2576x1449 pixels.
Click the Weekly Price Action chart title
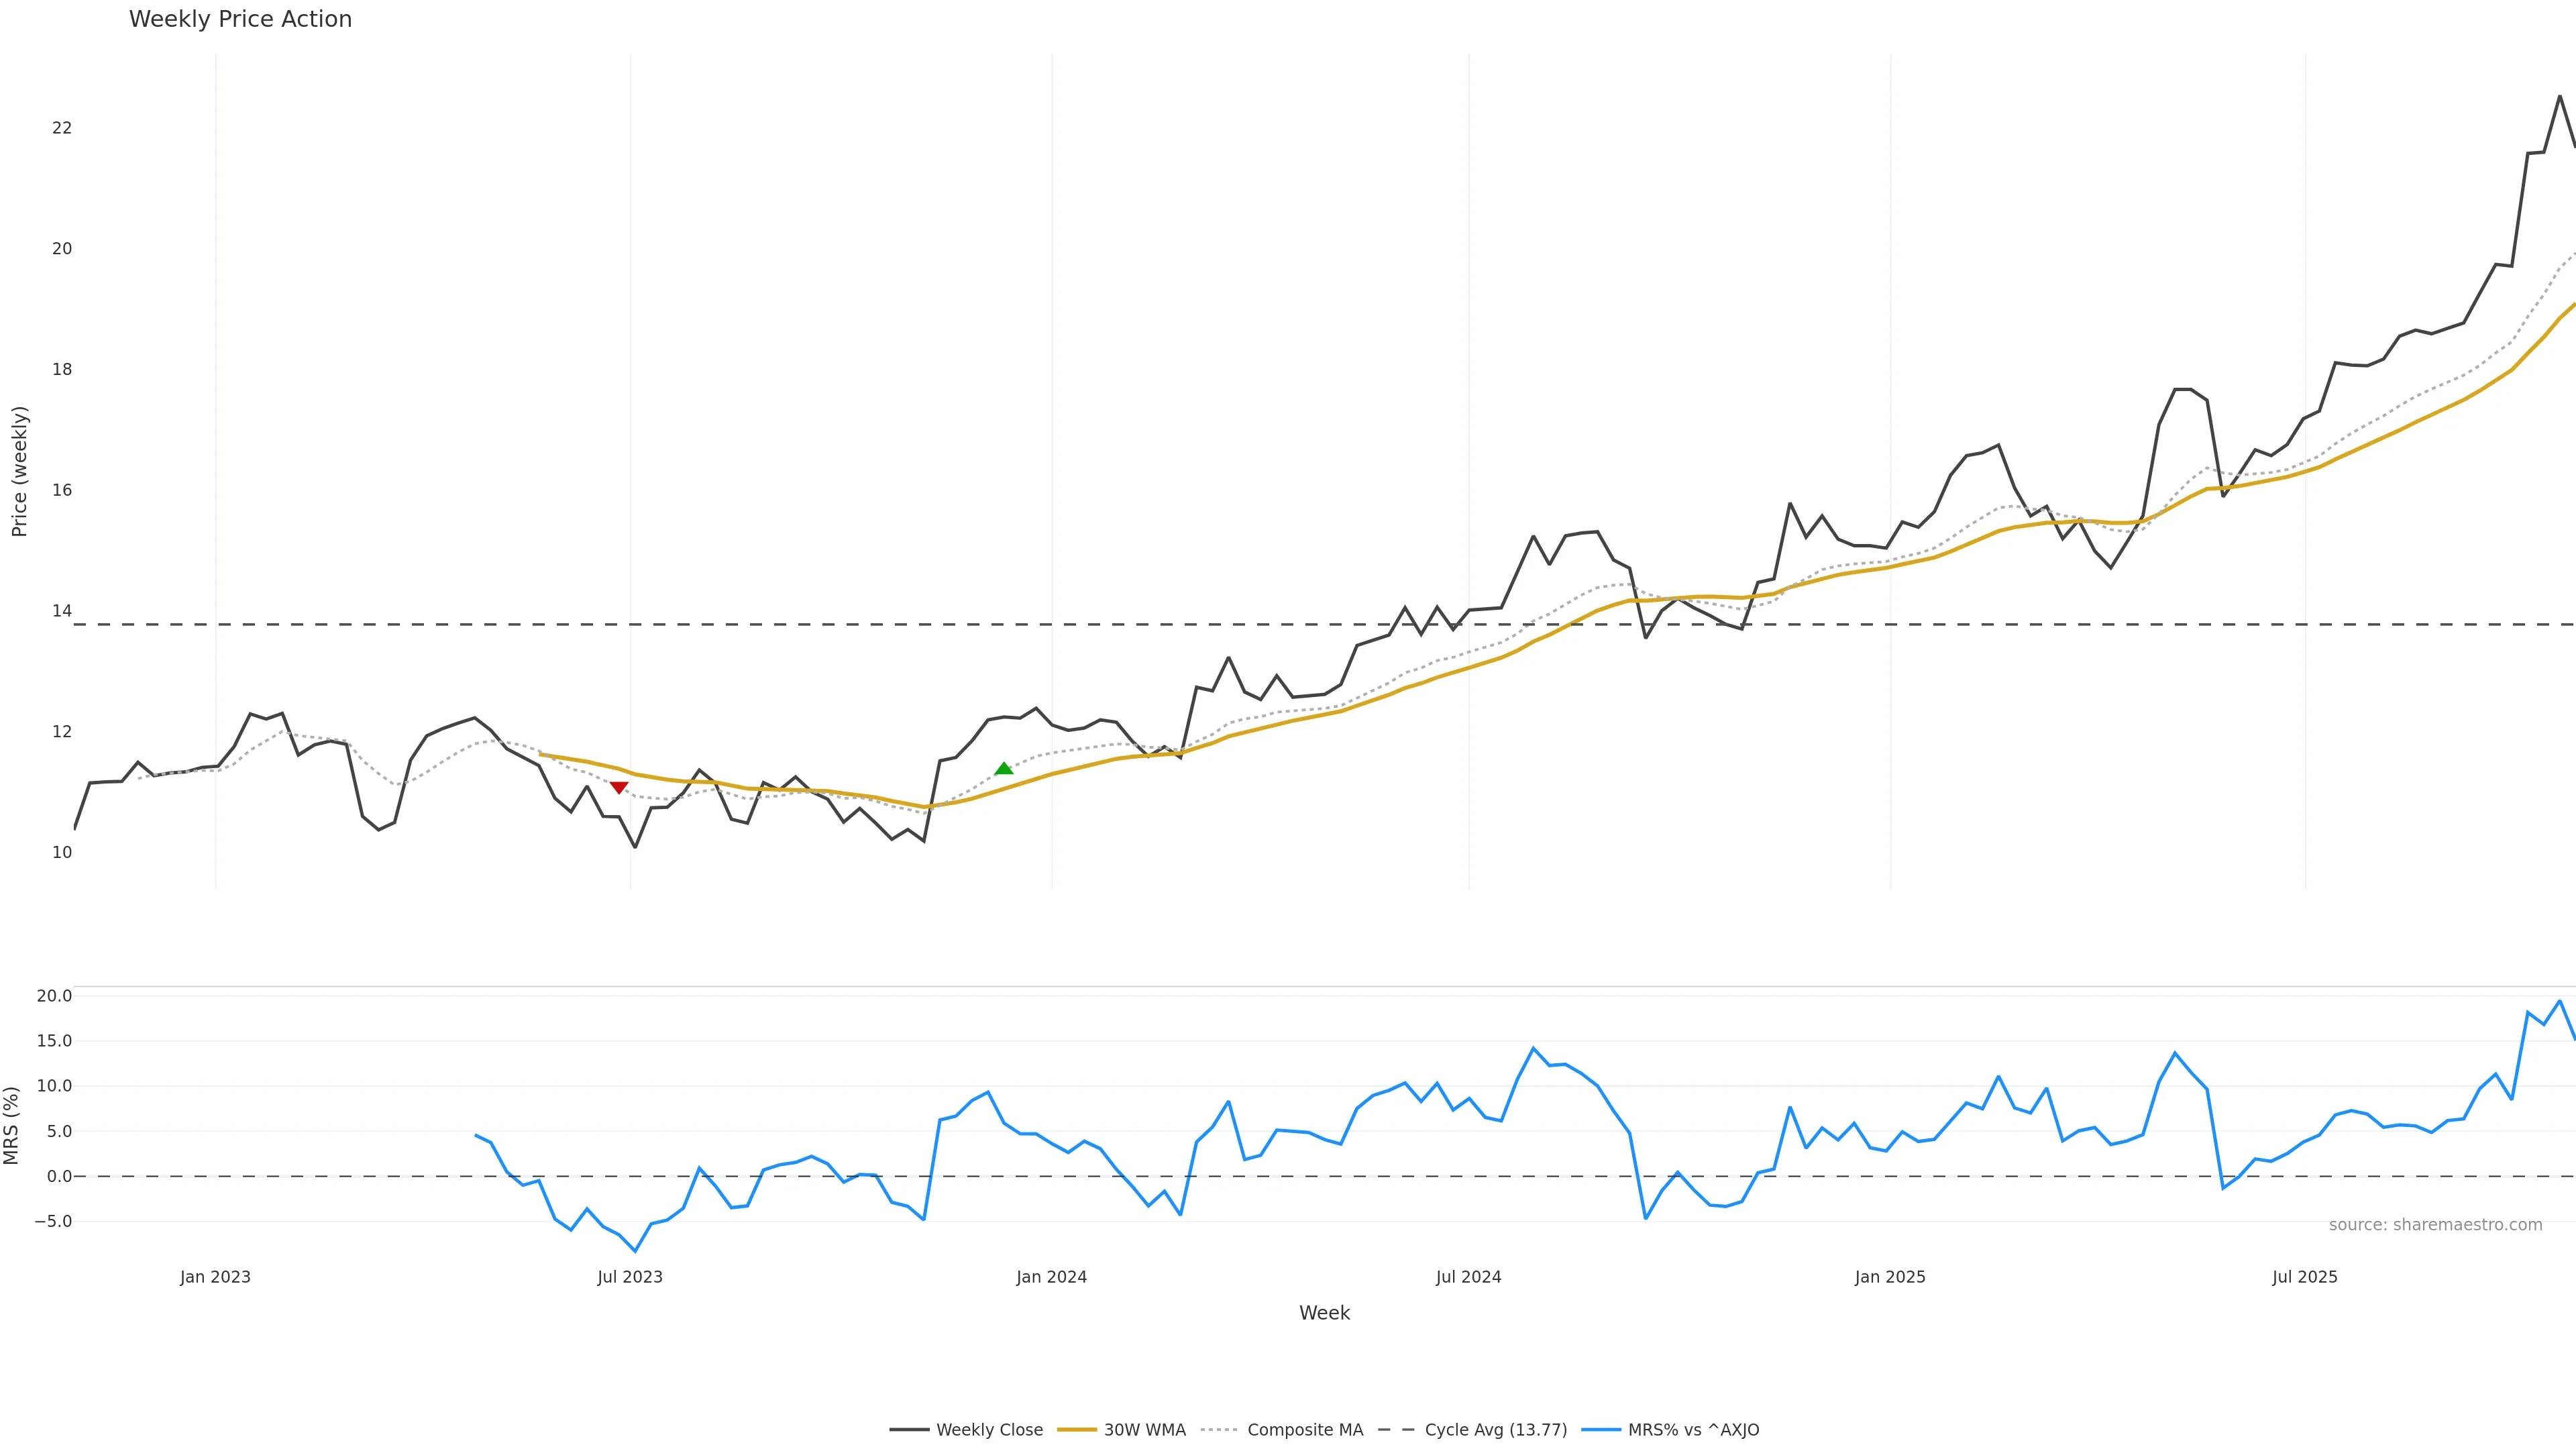pos(240,19)
